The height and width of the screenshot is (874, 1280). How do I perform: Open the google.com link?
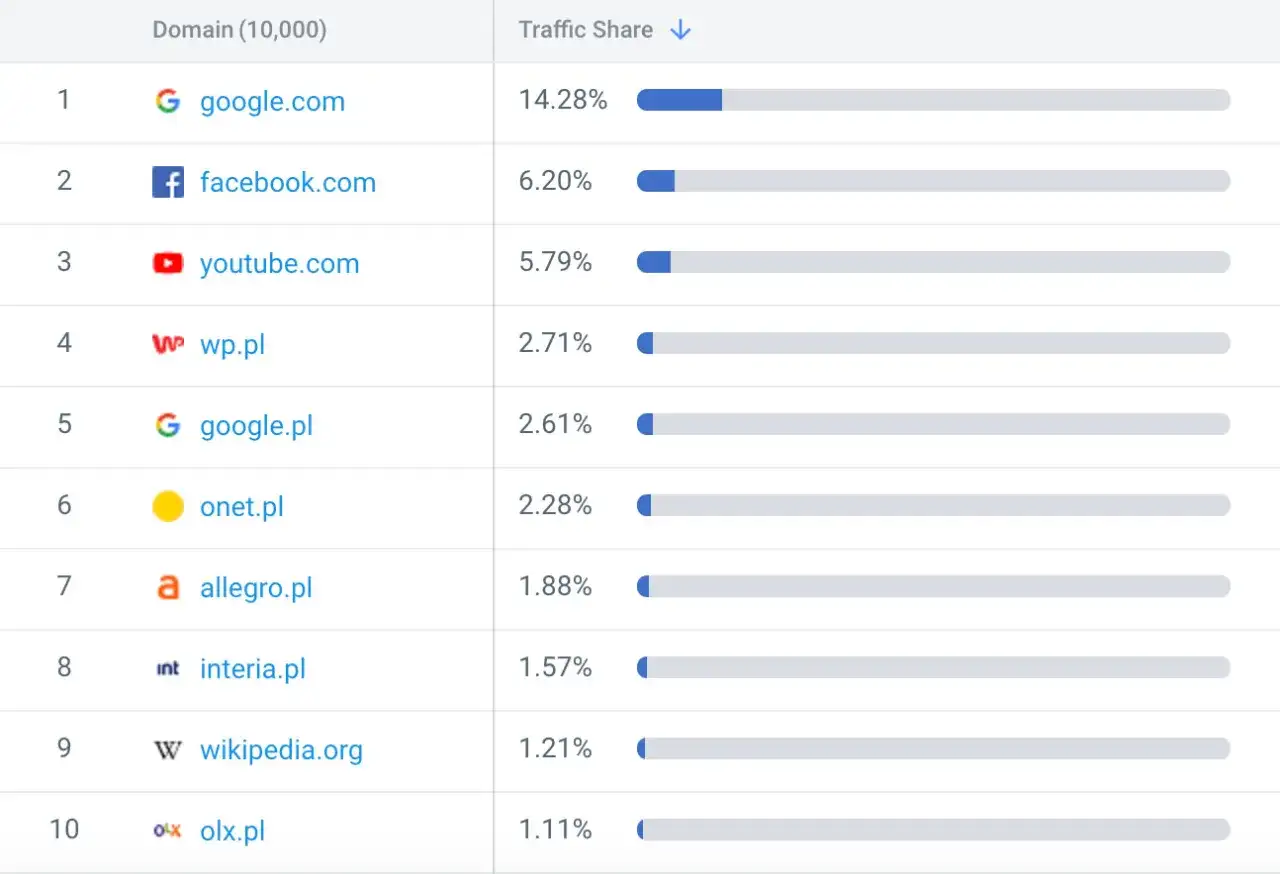[x=272, y=101]
